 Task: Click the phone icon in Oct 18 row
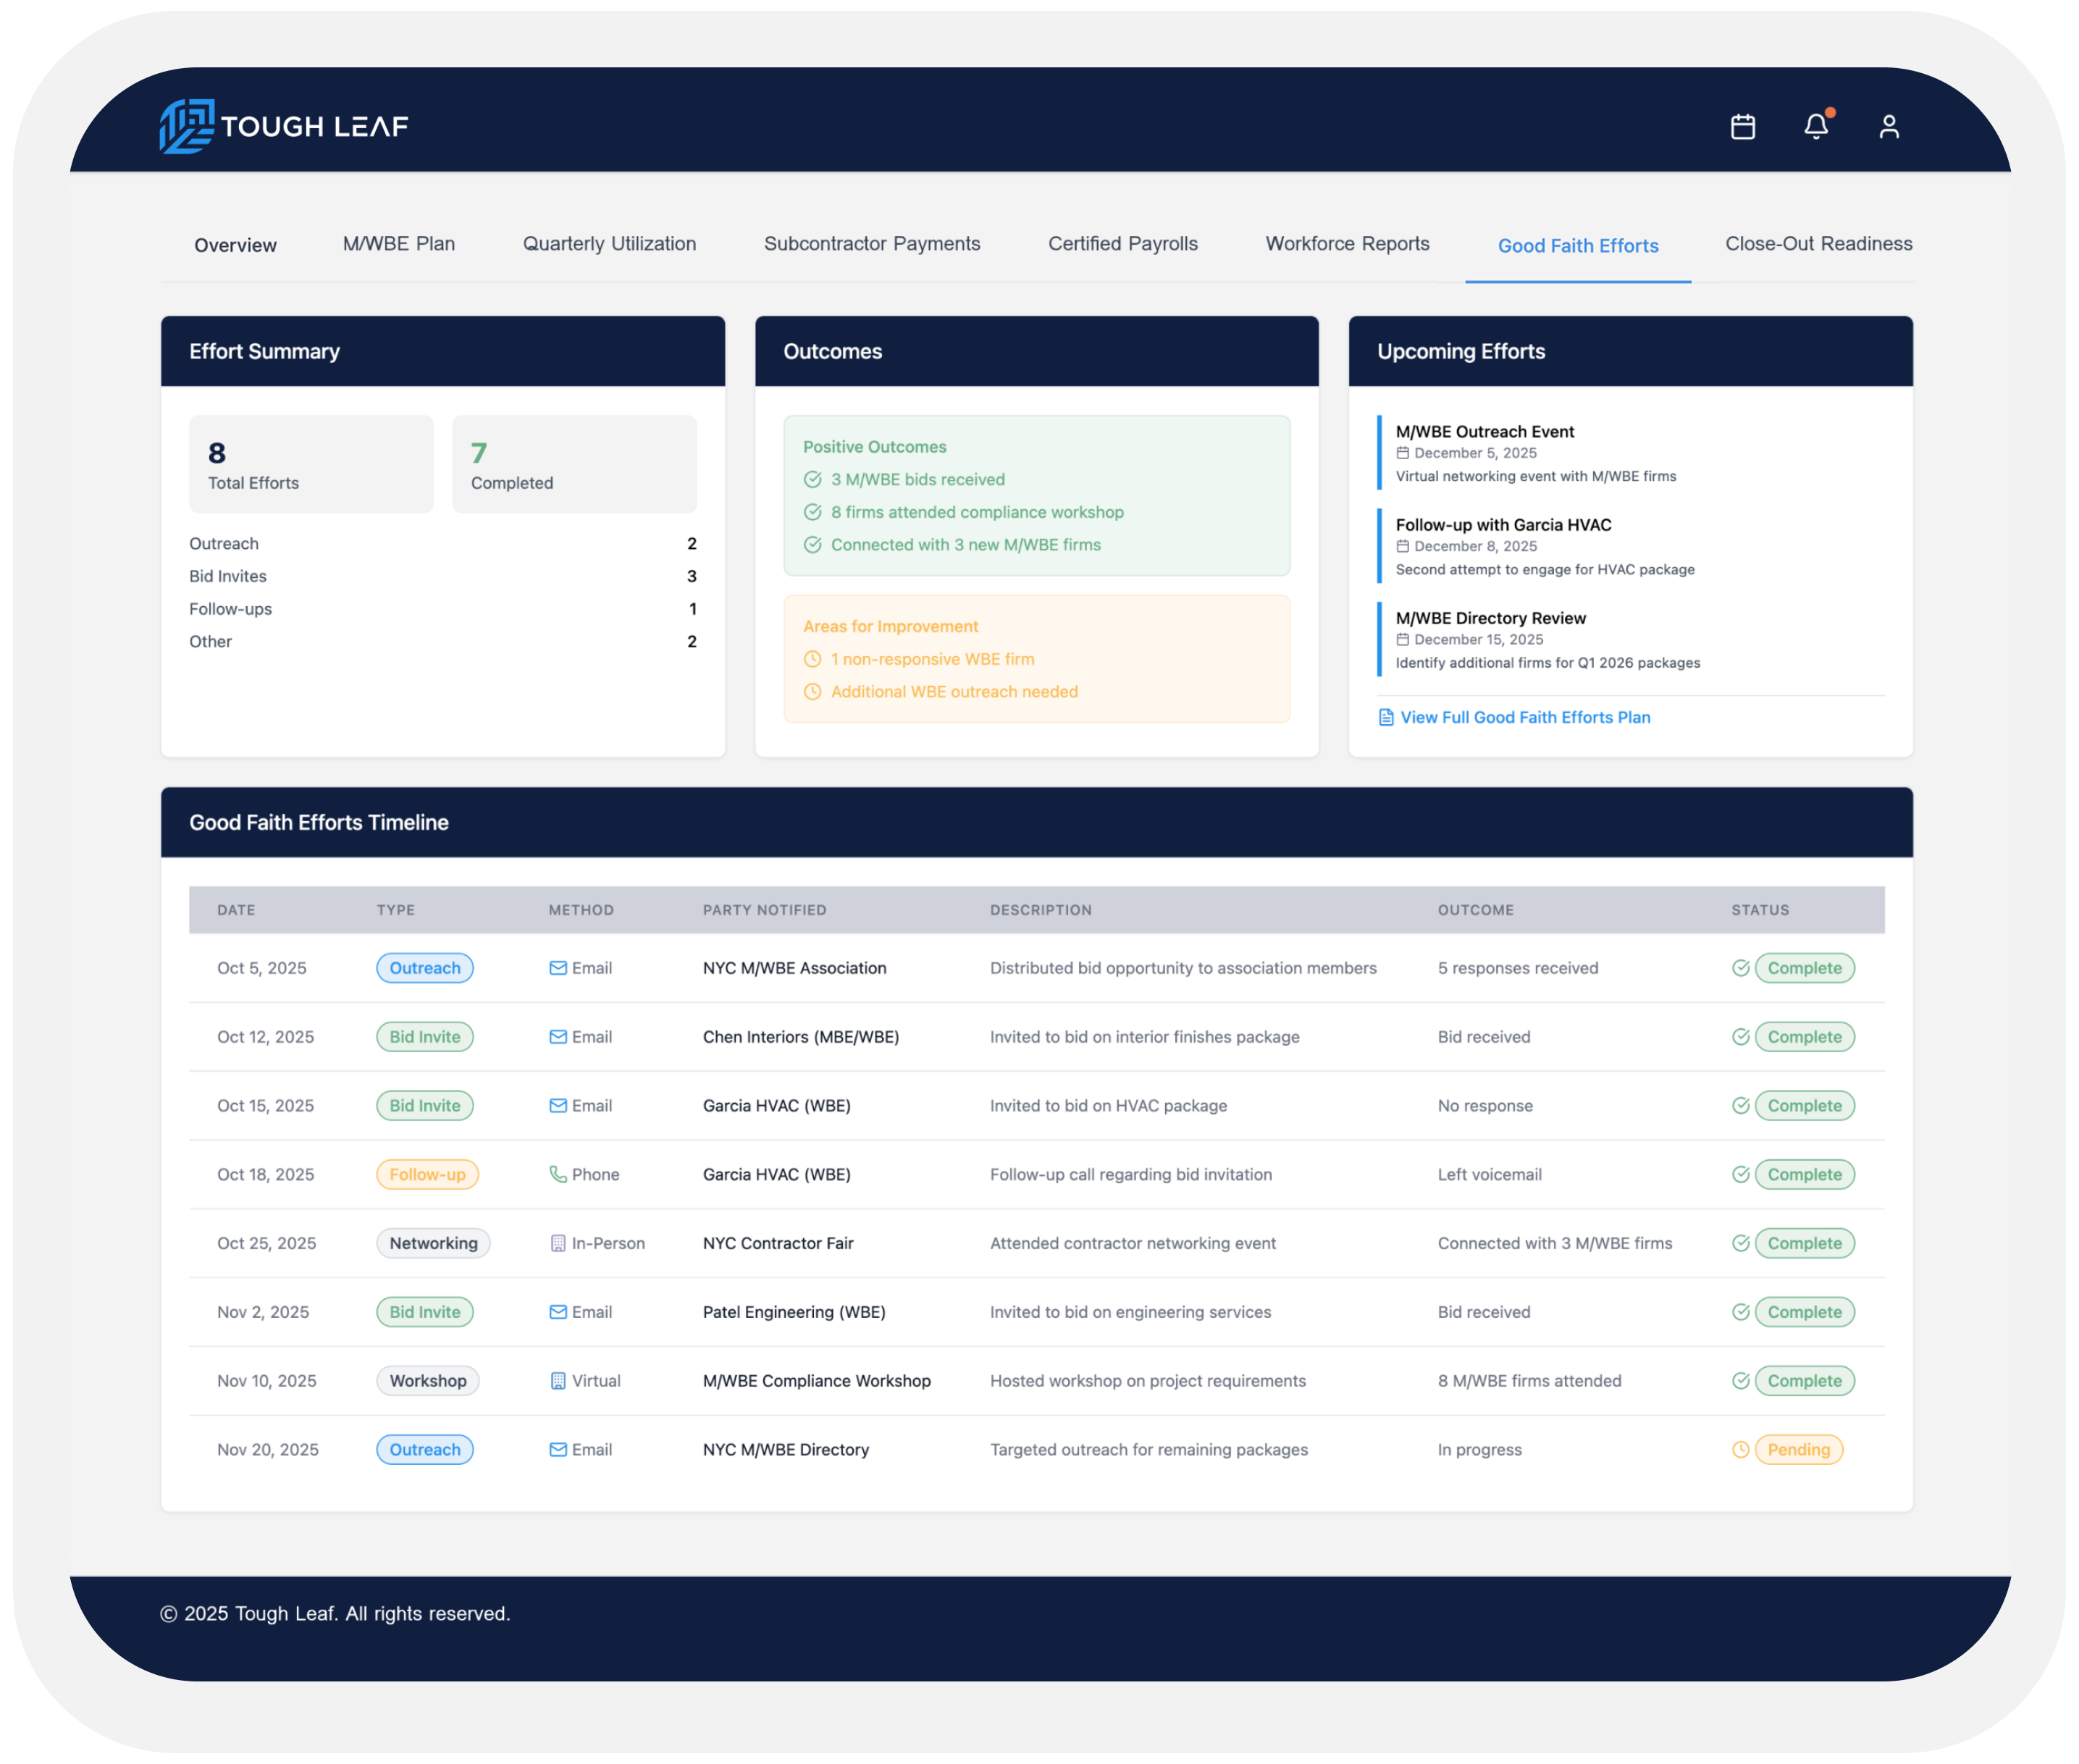[558, 1174]
